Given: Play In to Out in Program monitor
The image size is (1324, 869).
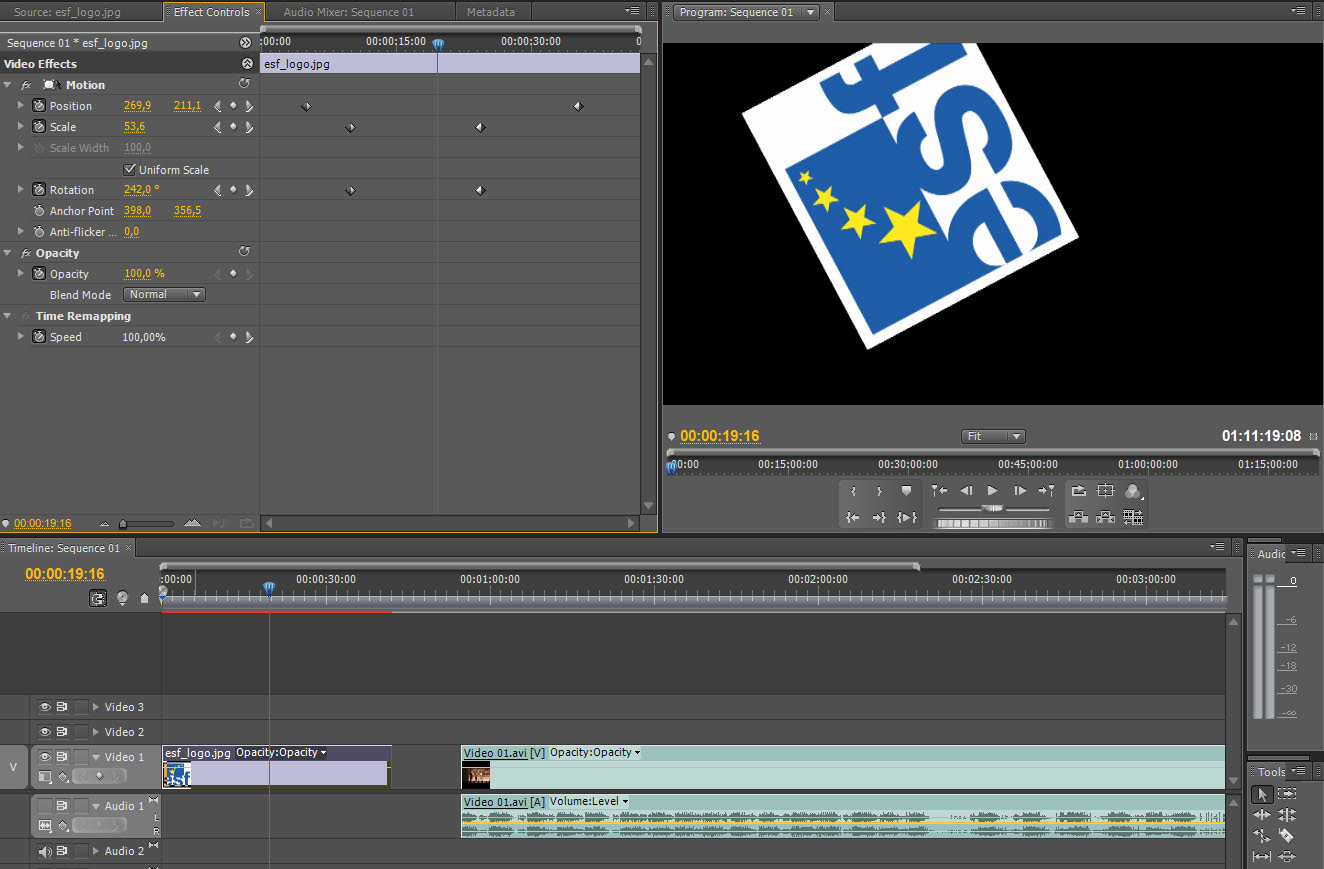Looking at the screenshot, I should click(x=906, y=517).
